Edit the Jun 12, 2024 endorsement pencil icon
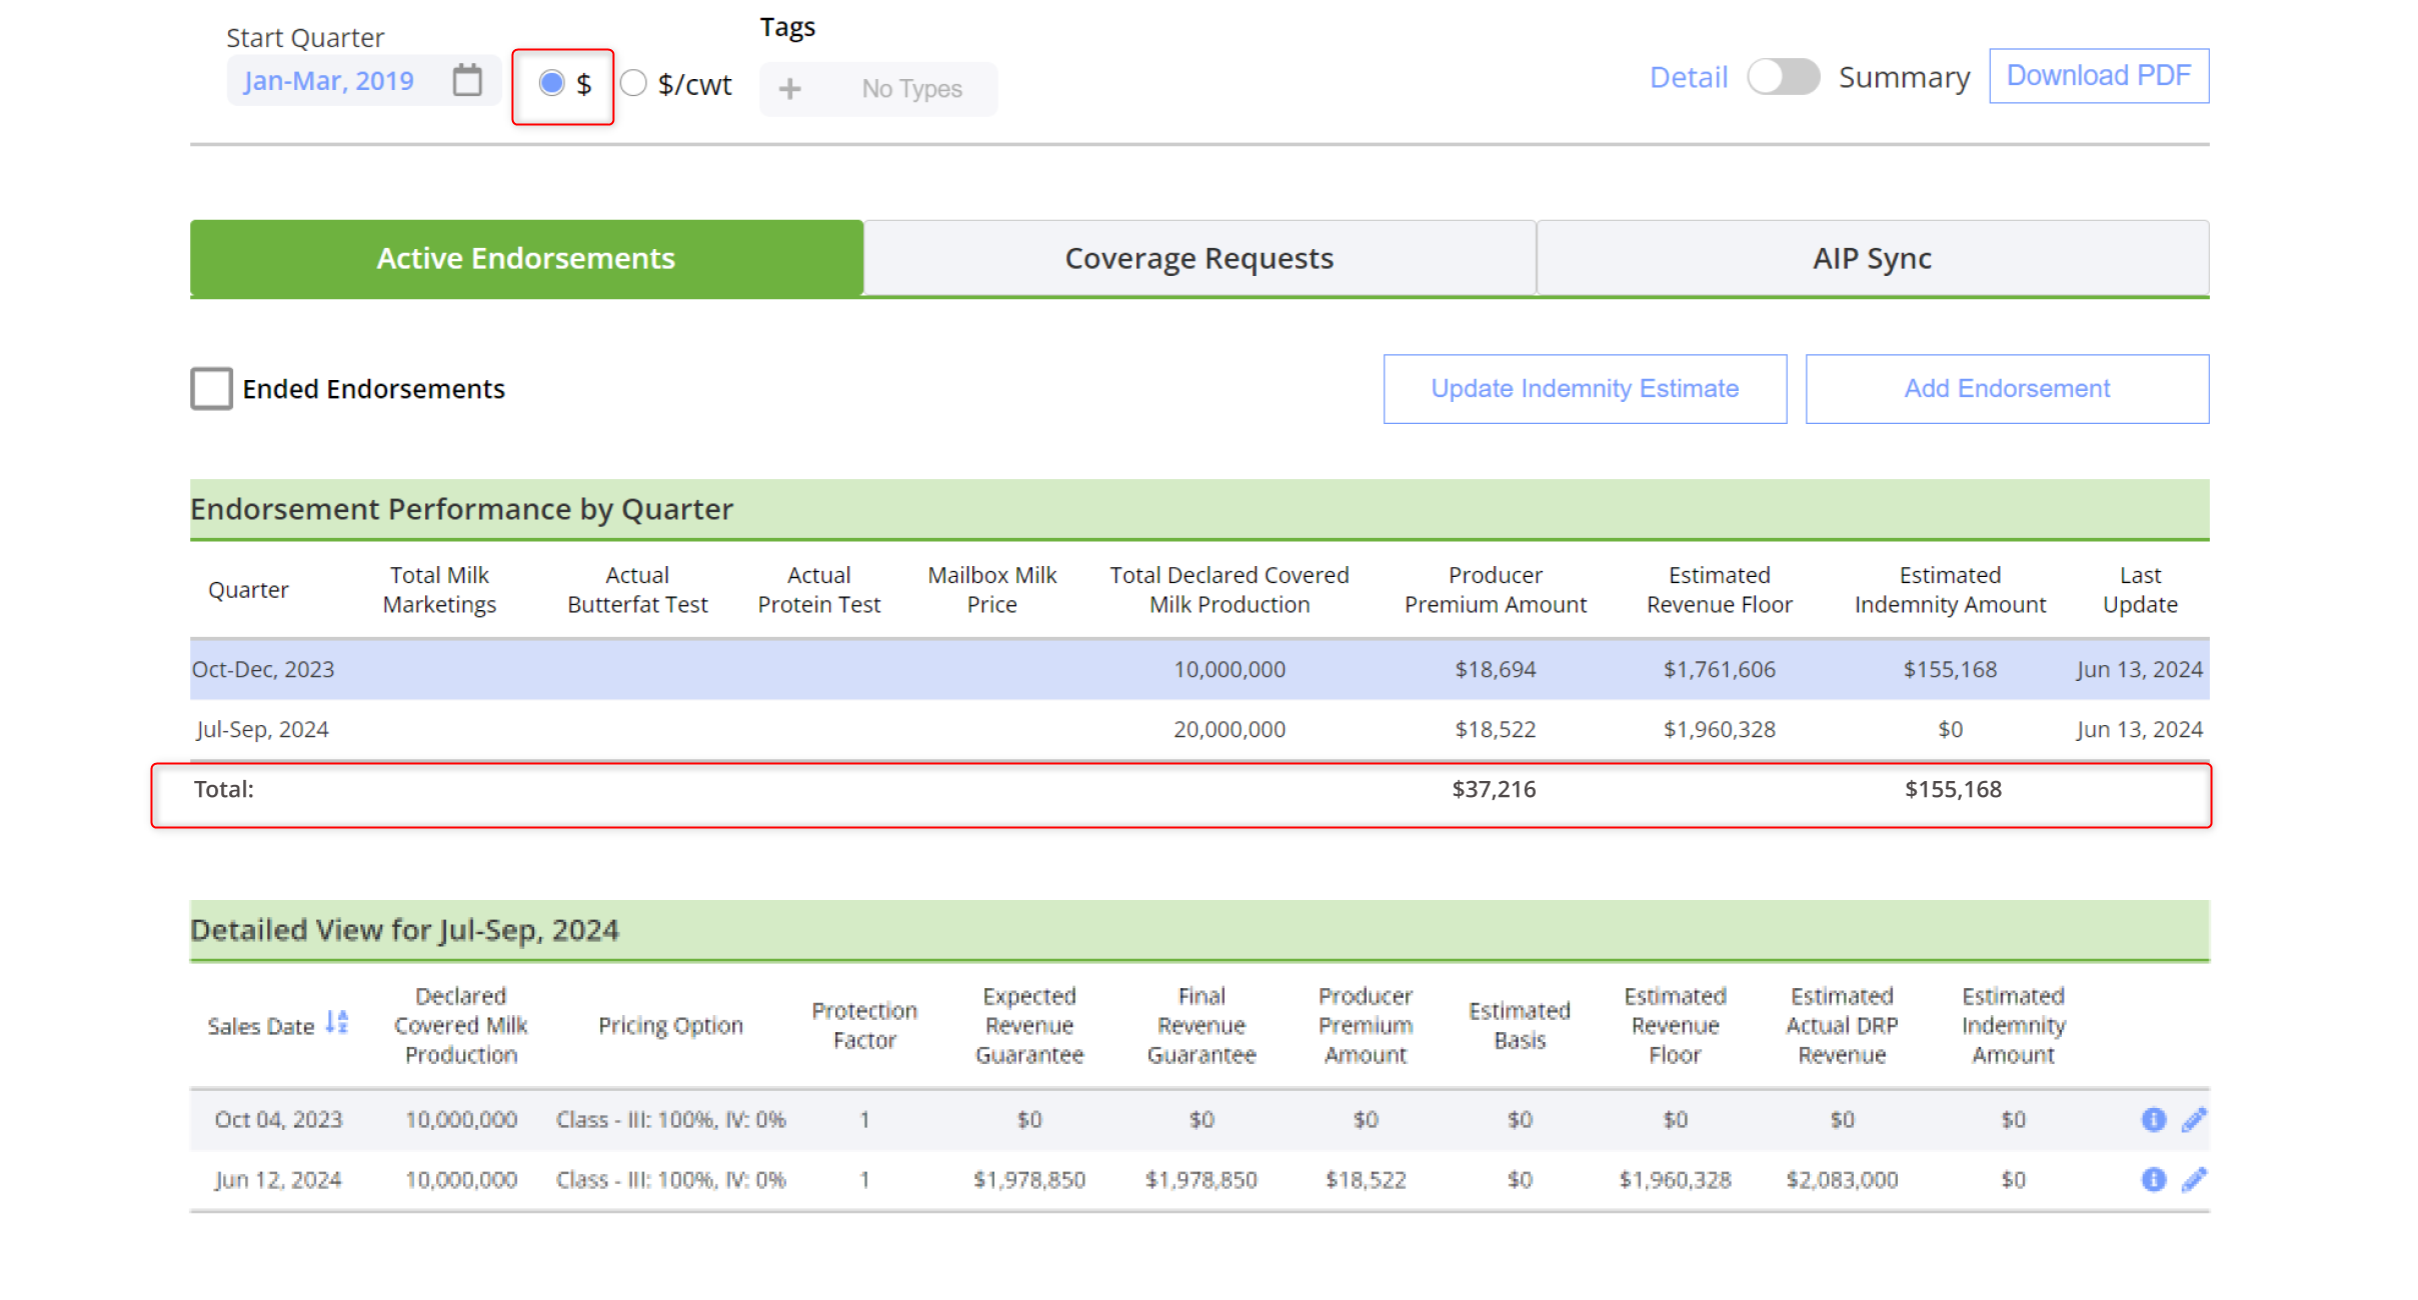The image size is (2418, 1300). (2194, 1179)
